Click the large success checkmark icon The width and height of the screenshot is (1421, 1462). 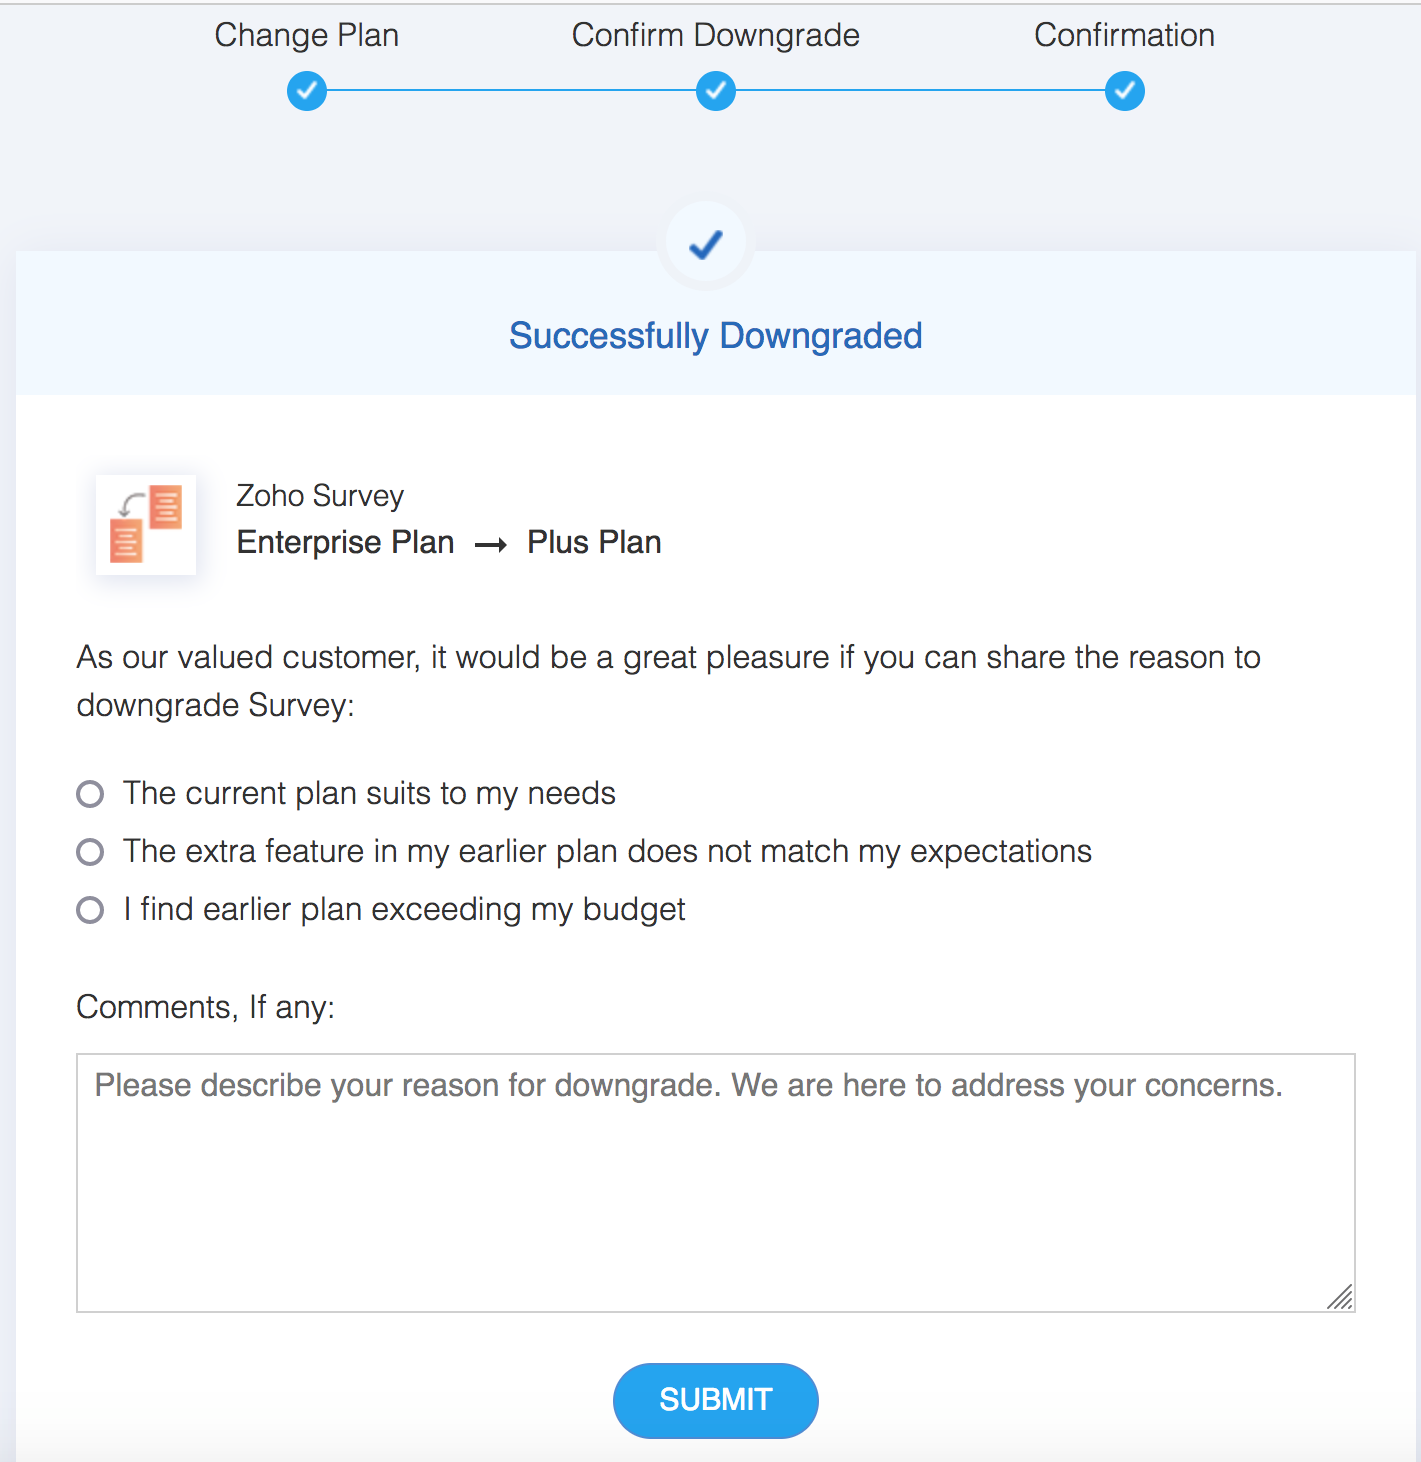tap(706, 245)
